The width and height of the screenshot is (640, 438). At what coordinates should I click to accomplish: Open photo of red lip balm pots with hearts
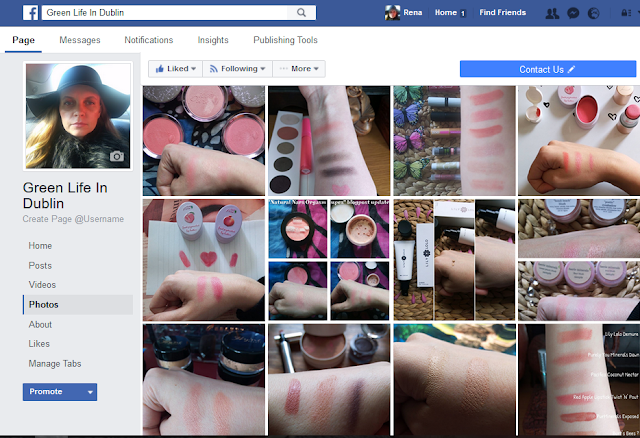579,140
